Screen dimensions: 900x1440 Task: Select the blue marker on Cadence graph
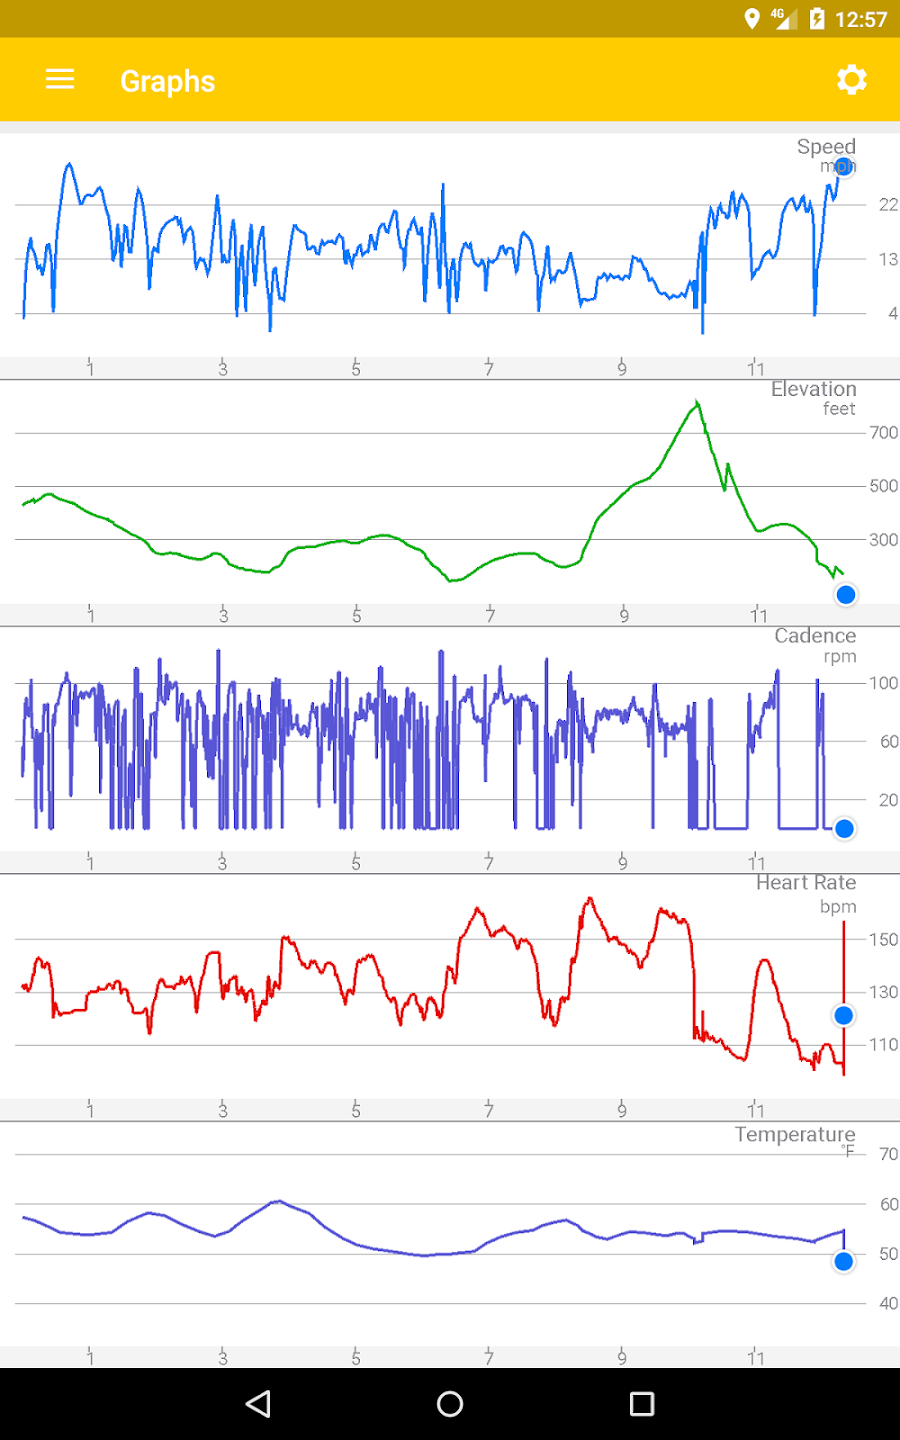click(844, 828)
